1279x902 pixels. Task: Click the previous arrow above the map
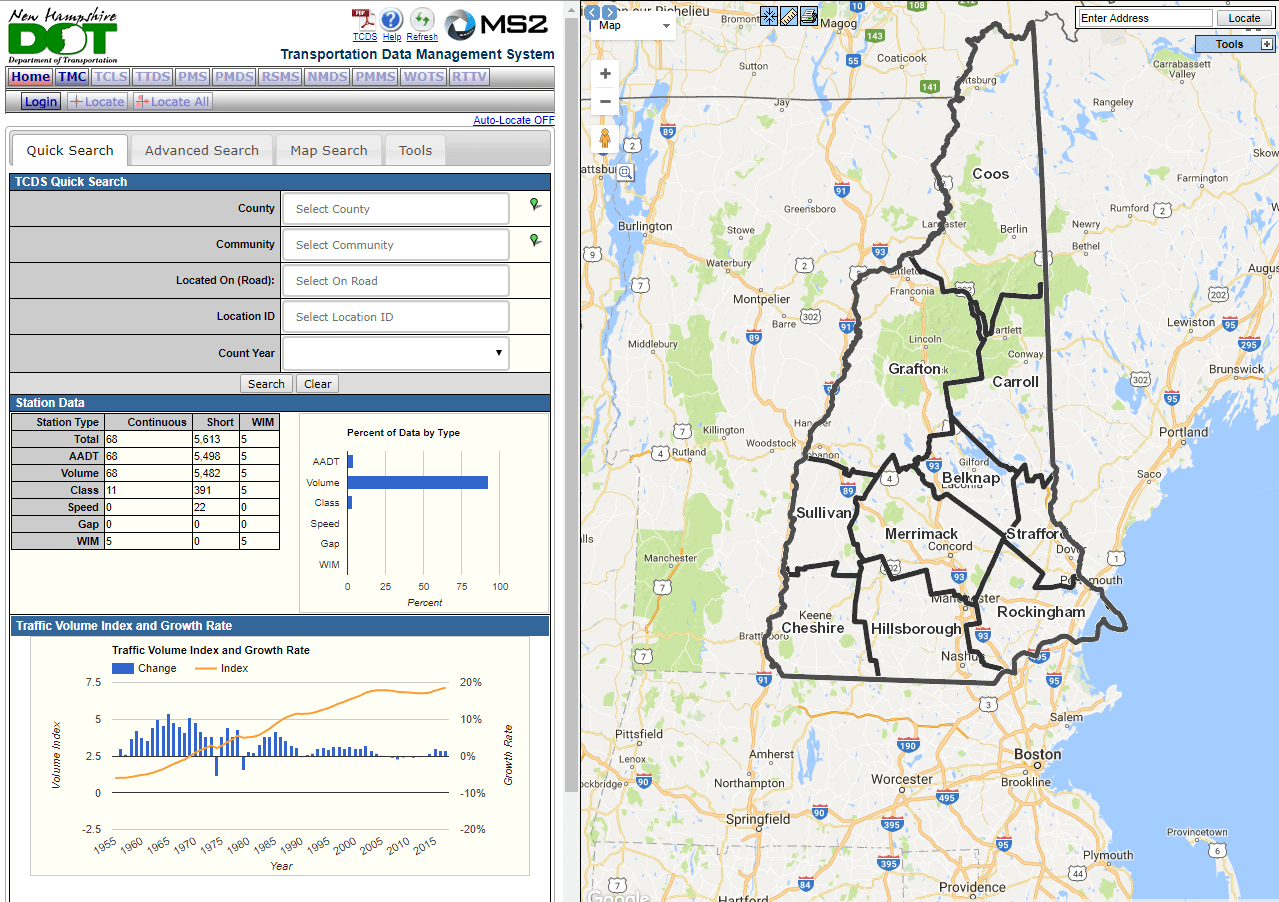590,12
